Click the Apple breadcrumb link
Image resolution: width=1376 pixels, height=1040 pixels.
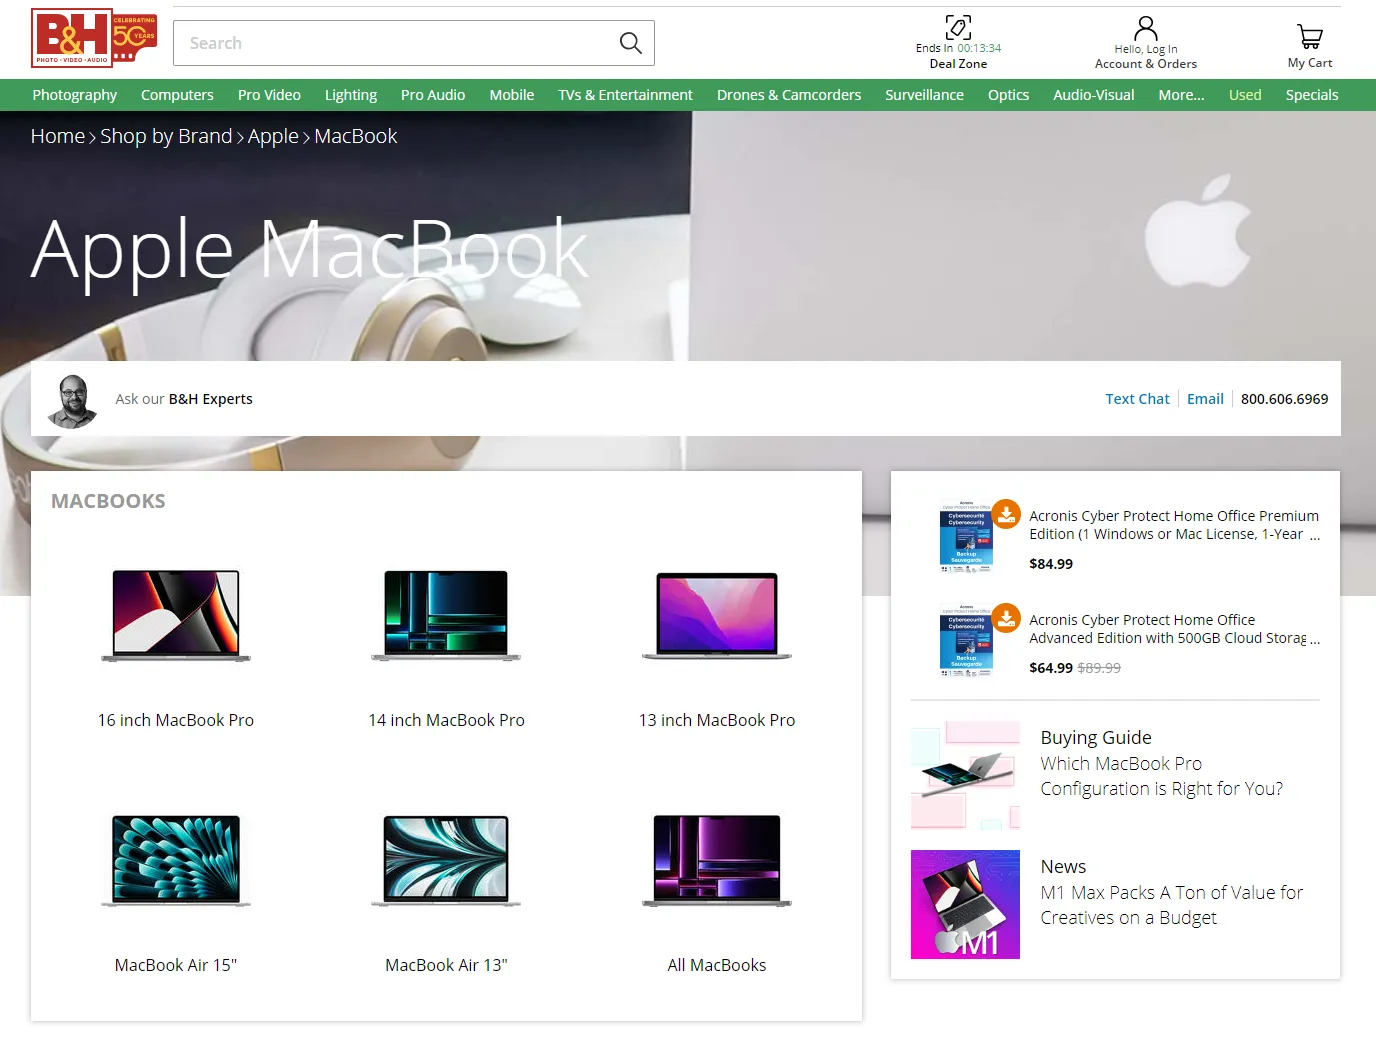click(x=273, y=136)
